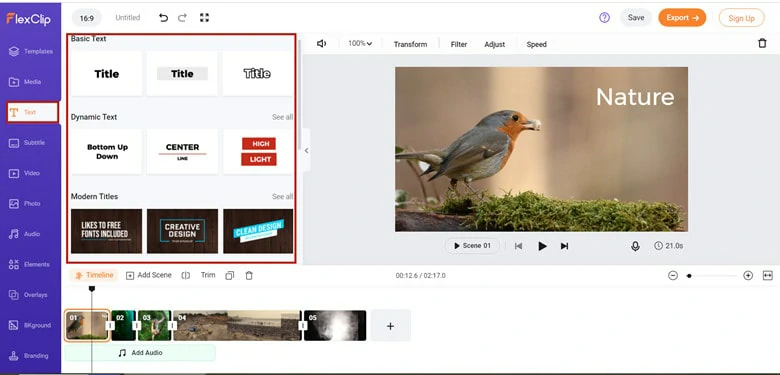Open the BKground sidebar section

[x=31, y=325]
